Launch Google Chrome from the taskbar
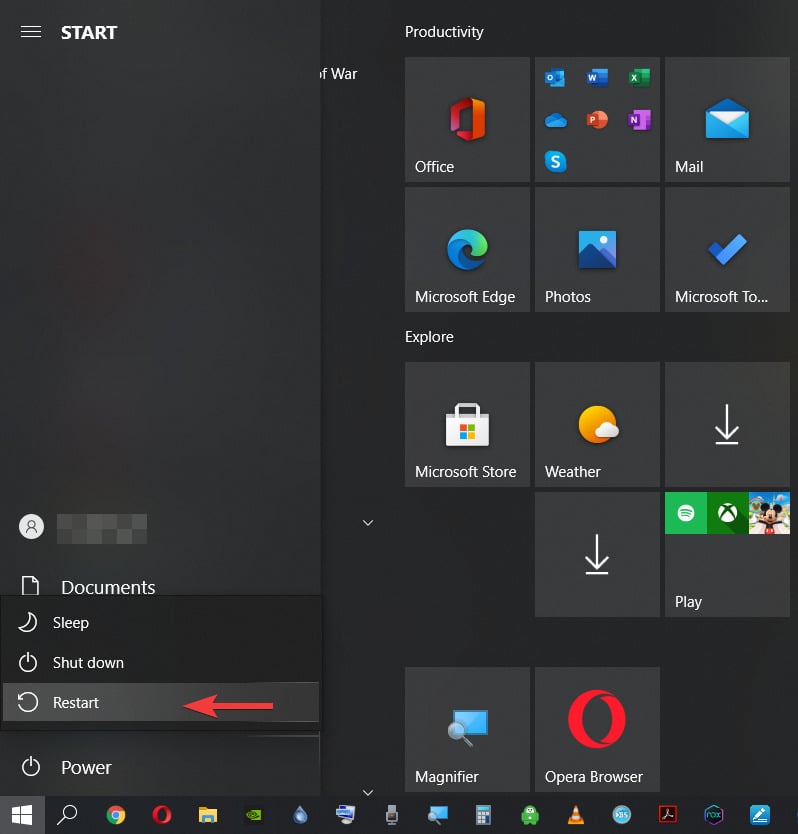The width and height of the screenshot is (798, 834). 115,815
